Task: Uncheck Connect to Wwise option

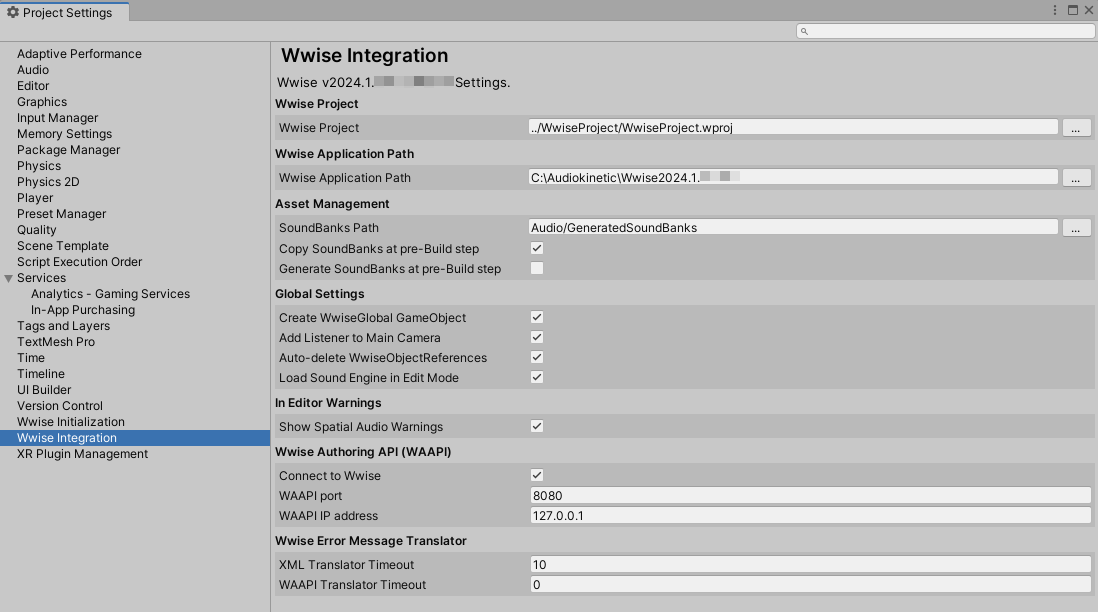Action: (537, 475)
